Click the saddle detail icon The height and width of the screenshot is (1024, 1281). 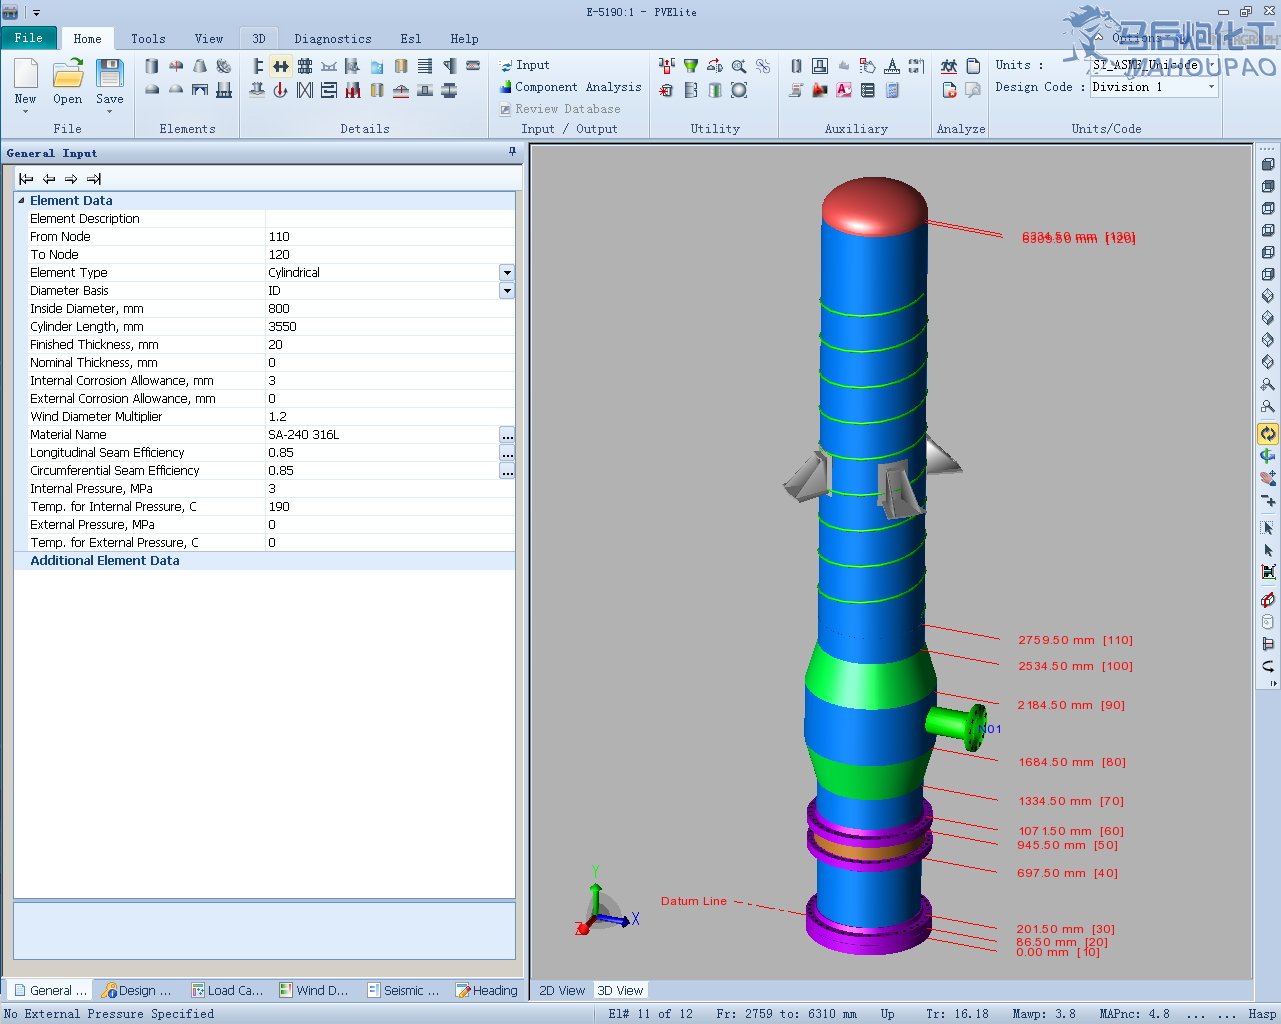coord(329,66)
